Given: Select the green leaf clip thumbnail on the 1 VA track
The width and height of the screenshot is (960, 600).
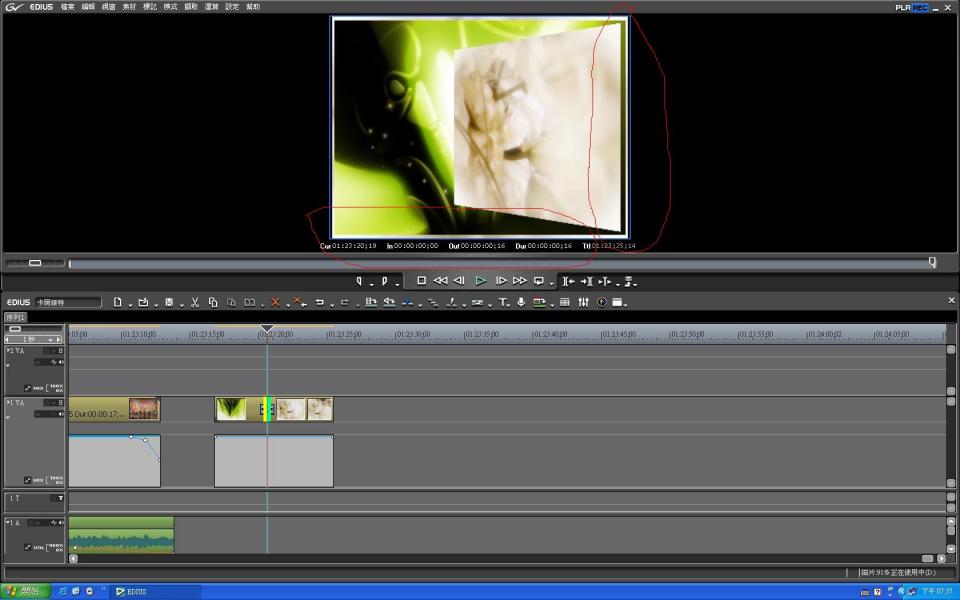Looking at the screenshot, I should point(231,409).
